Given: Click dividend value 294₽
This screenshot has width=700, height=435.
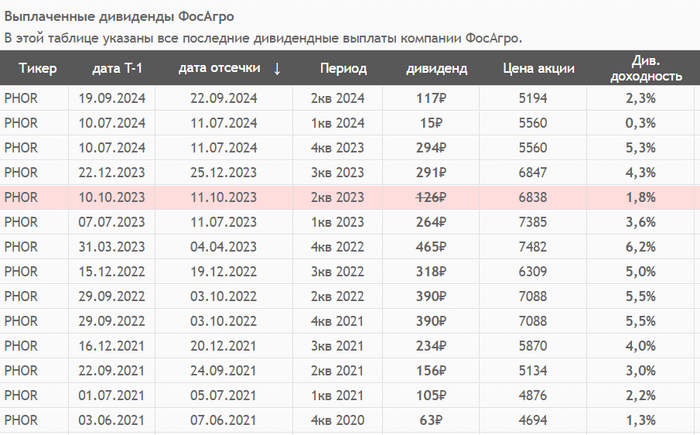Looking at the screenshot, I should pos(431,148).
